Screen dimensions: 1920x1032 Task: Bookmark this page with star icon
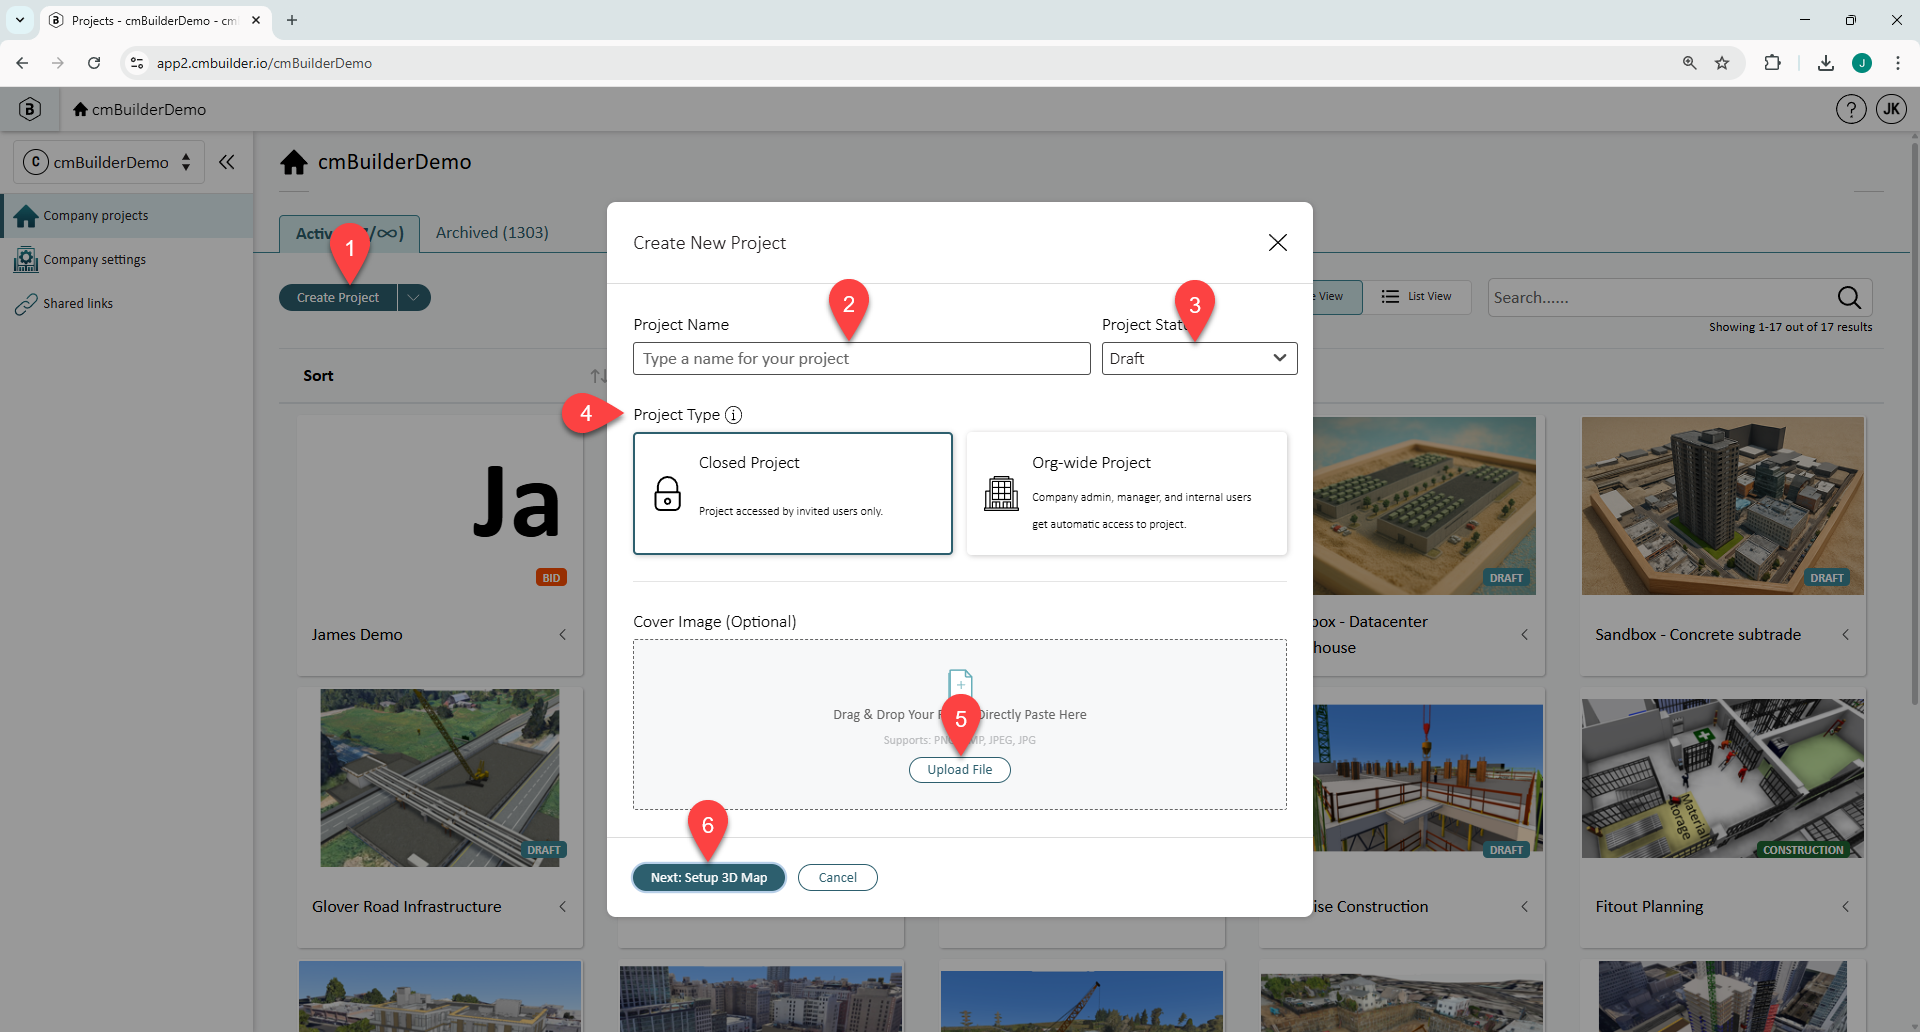pyautogui.click(x=1722, y=63)
